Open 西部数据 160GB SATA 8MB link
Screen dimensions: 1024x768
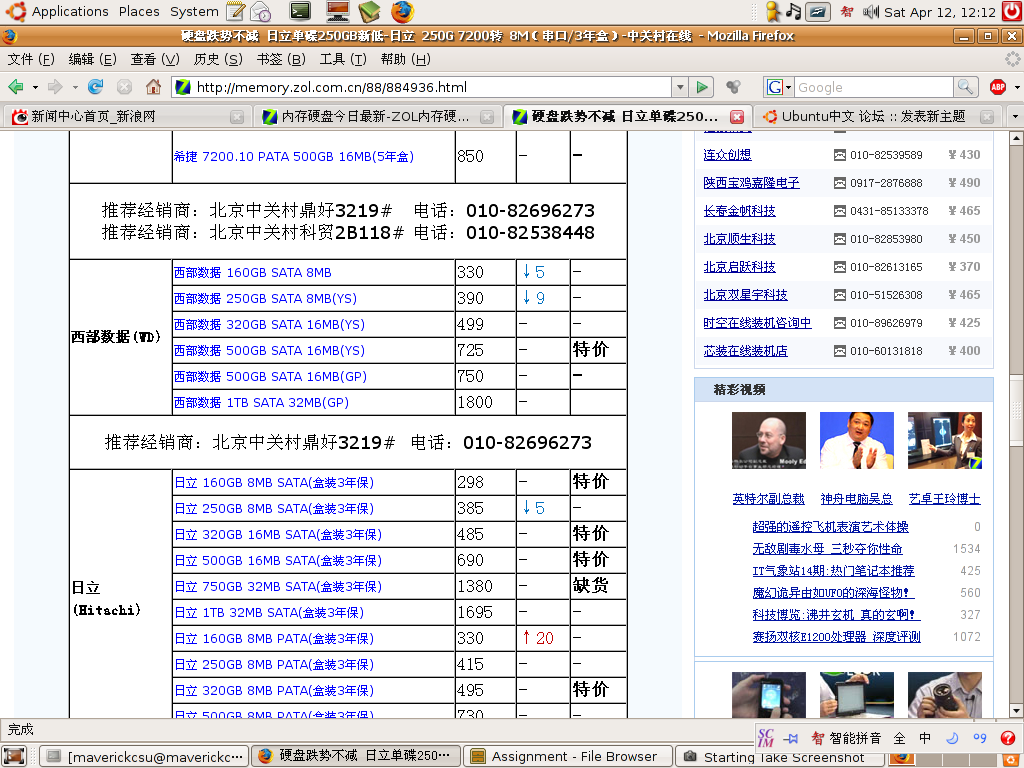point(253,272)
